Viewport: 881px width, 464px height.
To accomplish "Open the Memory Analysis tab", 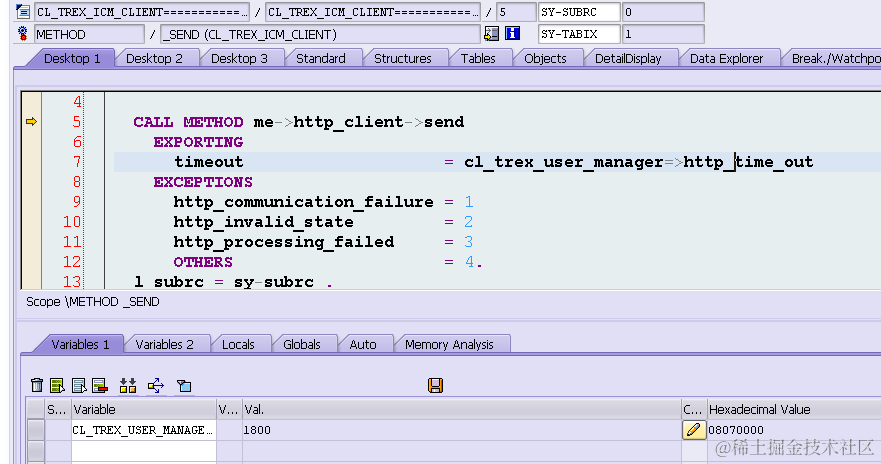I will [x=449, y=344].
